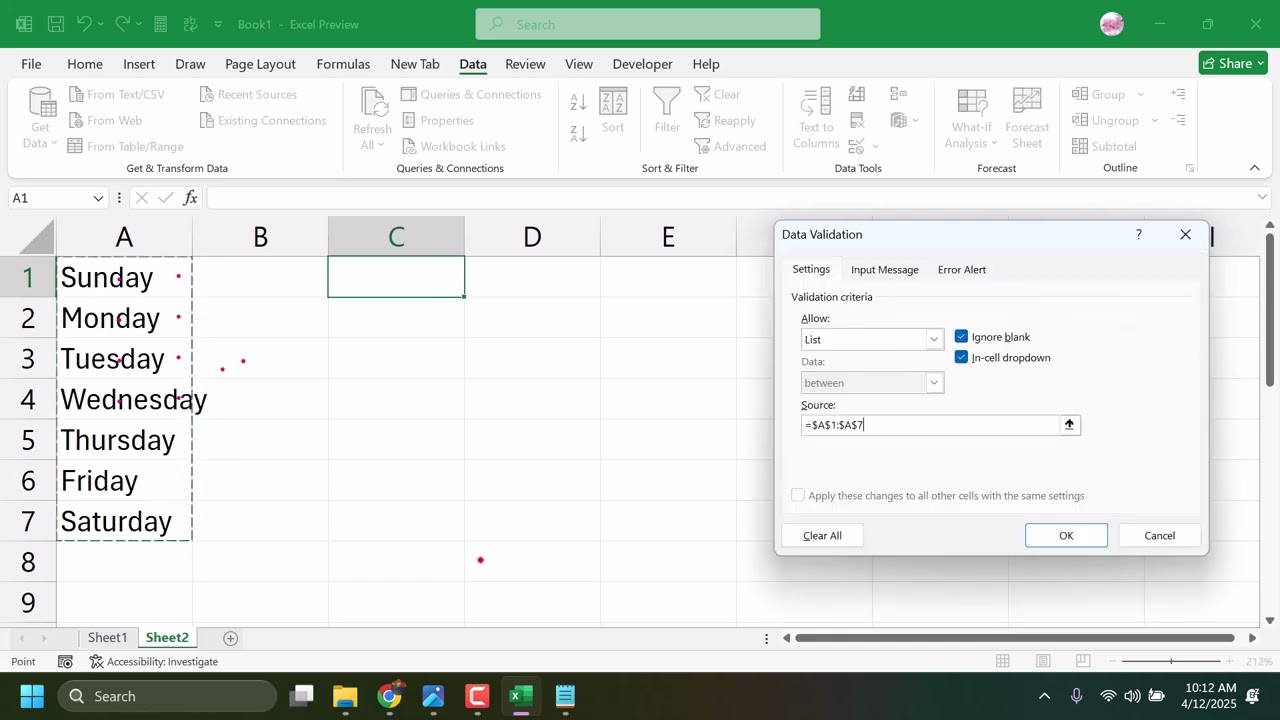The height and width of the screenshot is (720, 1280).
Task: Open the calculator icon in quick access toolbar
Action: click(160, 24)
